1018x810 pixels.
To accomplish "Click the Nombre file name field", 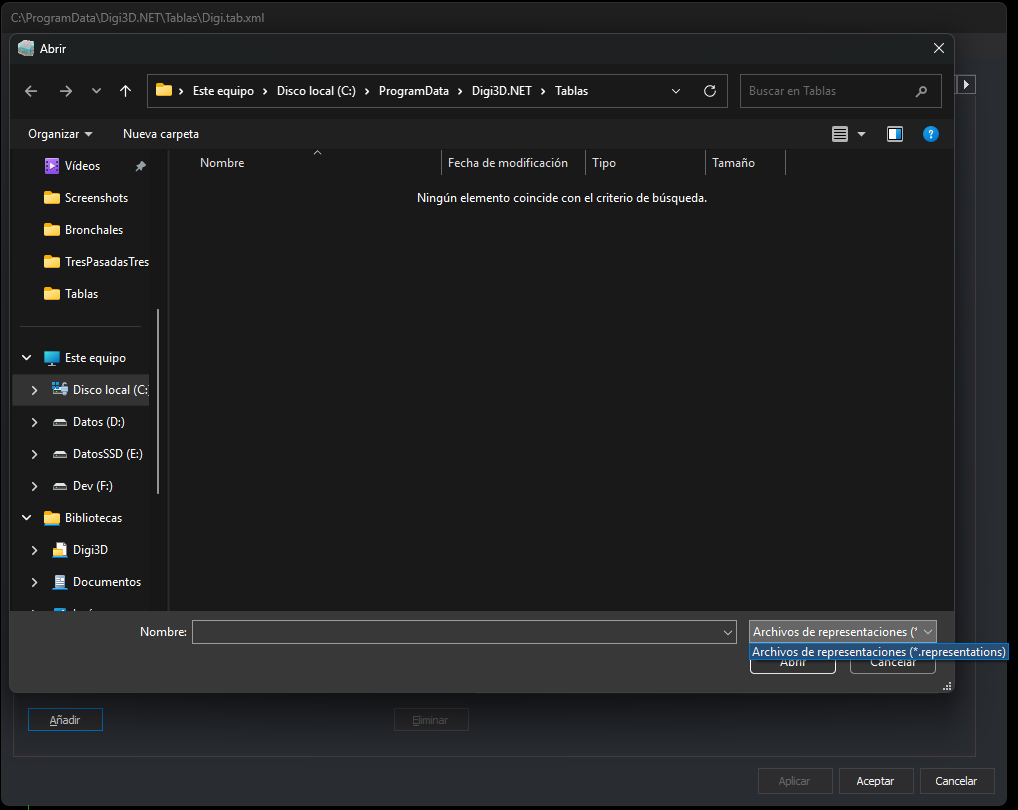I will (x=464, y=632).
